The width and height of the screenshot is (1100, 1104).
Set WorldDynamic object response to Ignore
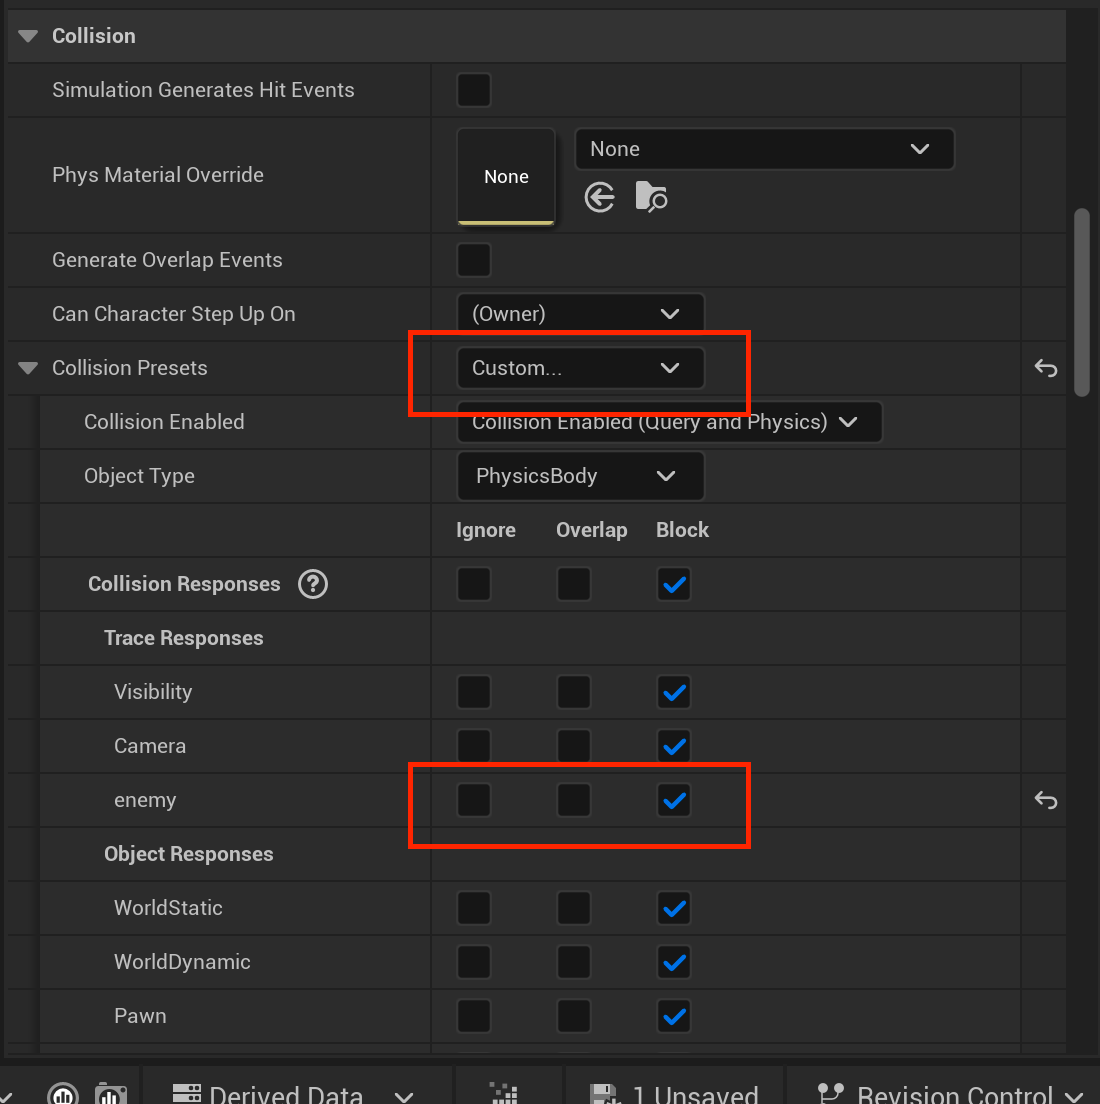click(x=474, y=962)
